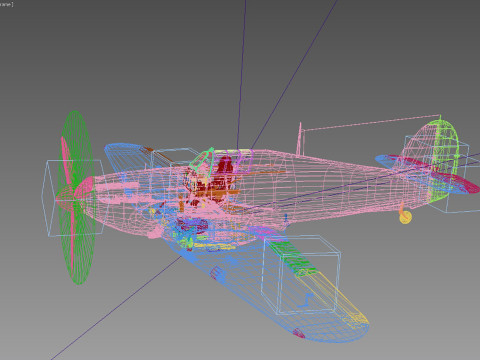The width and height of the screenshot is (480, 360).
Task: Click the pink antenna mast behind the cockpit
Action: point(300,139)
